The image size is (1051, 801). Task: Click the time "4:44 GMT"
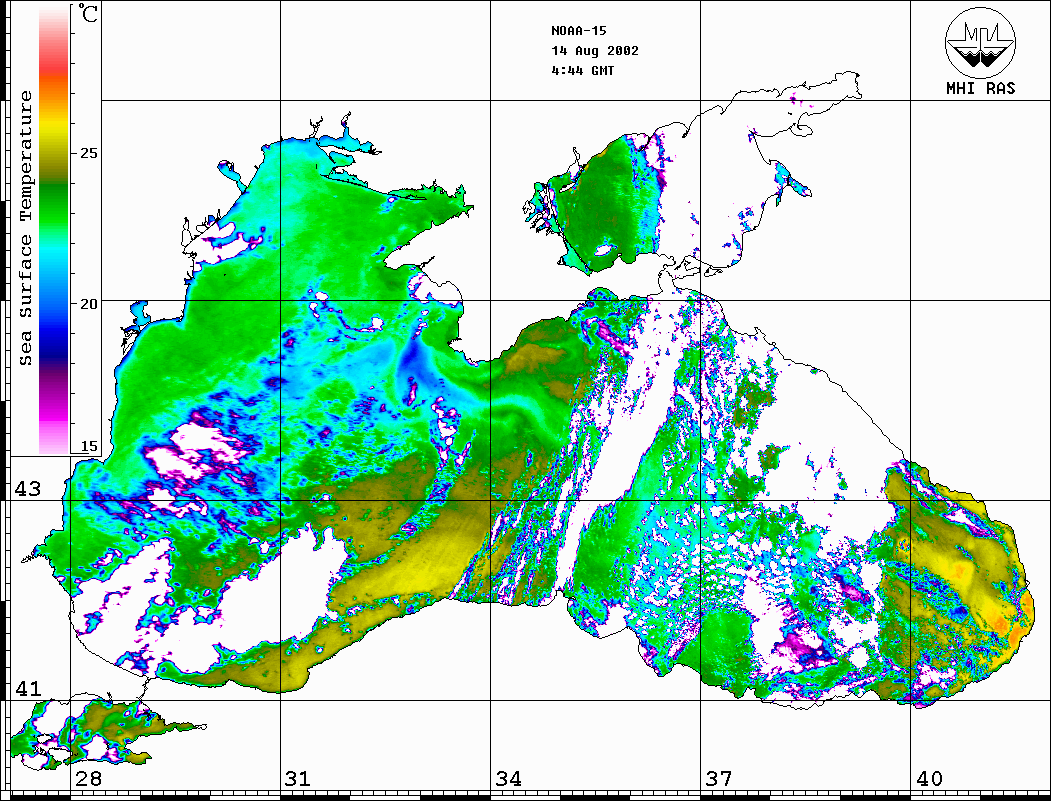tap(582, 70)
